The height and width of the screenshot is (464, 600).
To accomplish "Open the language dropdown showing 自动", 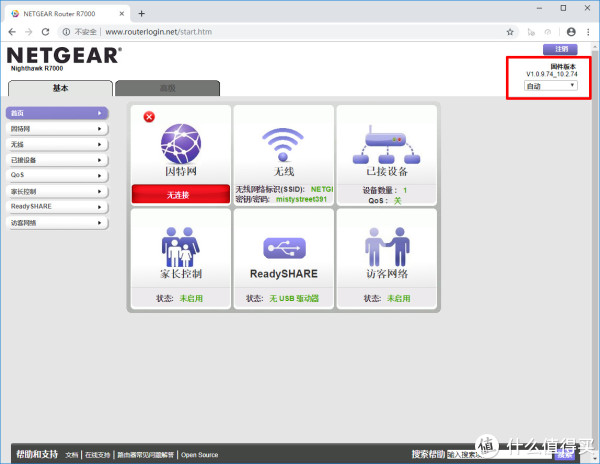I will click(x=551, y=86).
